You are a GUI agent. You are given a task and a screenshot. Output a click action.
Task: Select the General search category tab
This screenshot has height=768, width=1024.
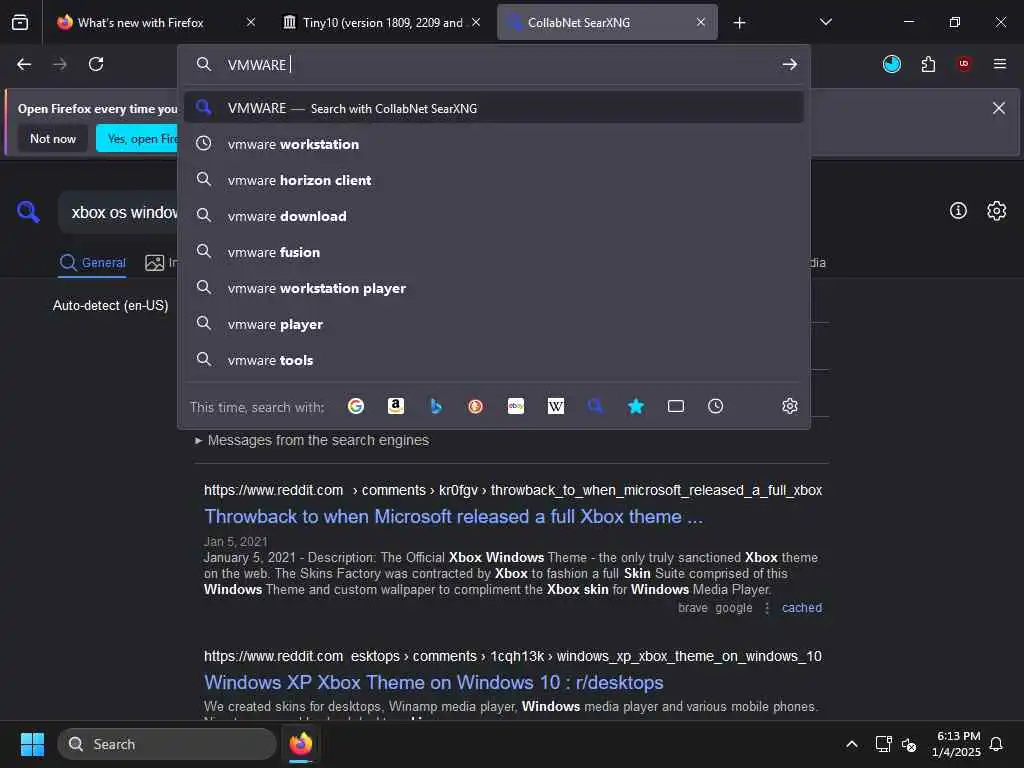pos(92,263)
